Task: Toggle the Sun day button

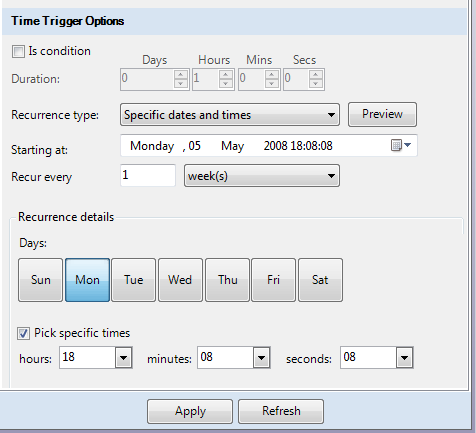Action: pos(40,280)
